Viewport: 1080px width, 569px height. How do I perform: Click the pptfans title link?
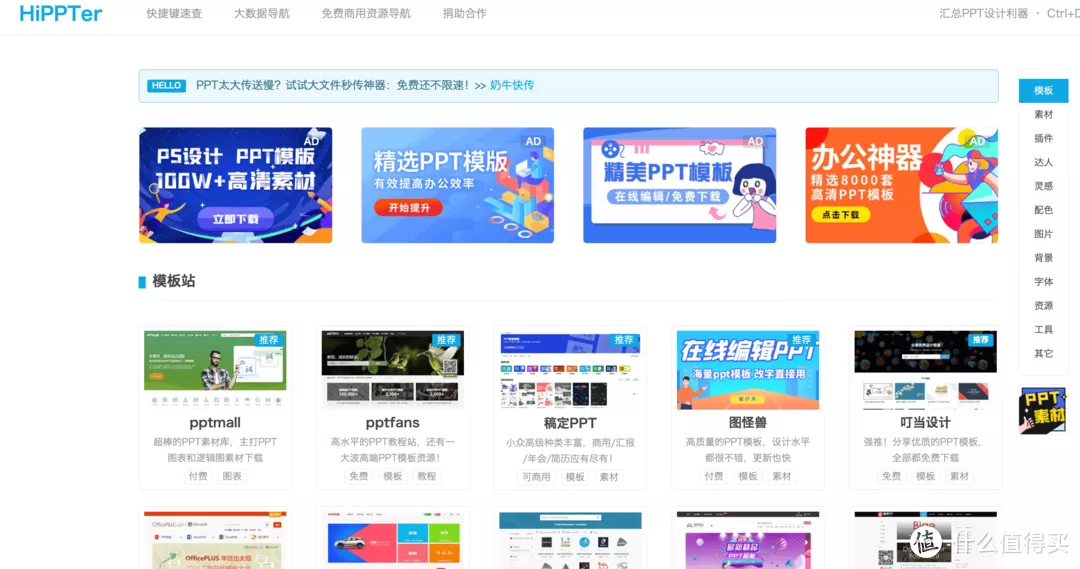pyautogui.click(x=393, y=422)
